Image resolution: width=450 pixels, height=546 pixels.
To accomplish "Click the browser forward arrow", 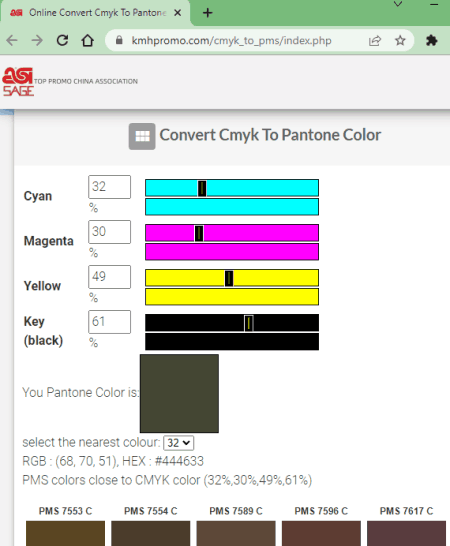I will [37, 41].
